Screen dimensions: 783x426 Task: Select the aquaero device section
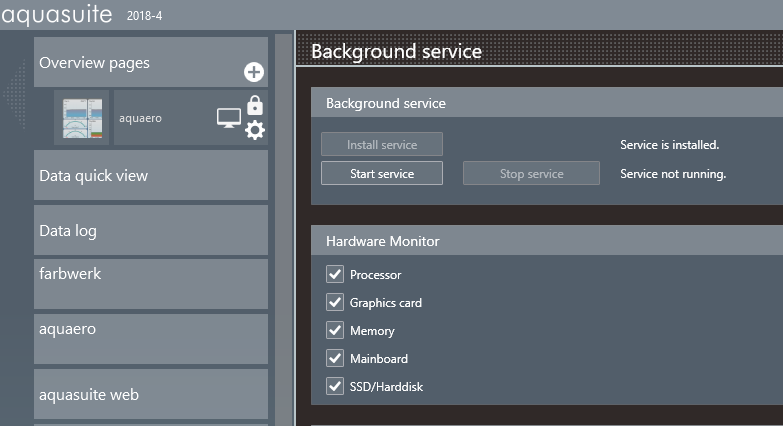click(150, 339)
